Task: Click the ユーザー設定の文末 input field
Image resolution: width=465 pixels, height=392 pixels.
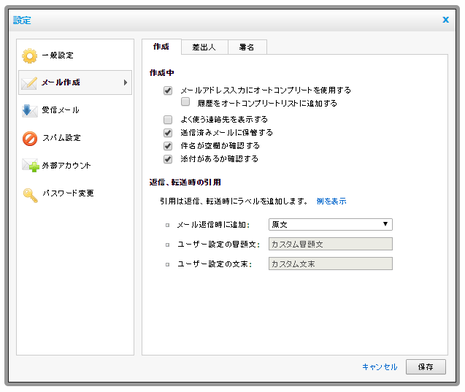Action: (330, 264)
